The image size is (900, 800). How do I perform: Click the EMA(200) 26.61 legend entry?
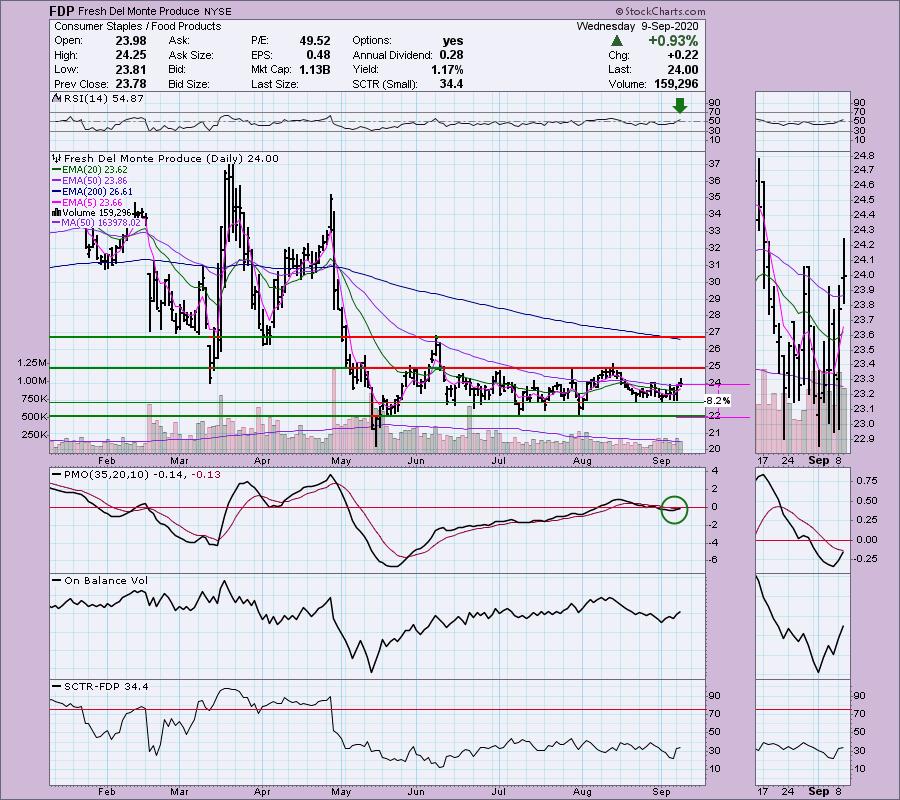pyautogui.click(x=97, y=192)
